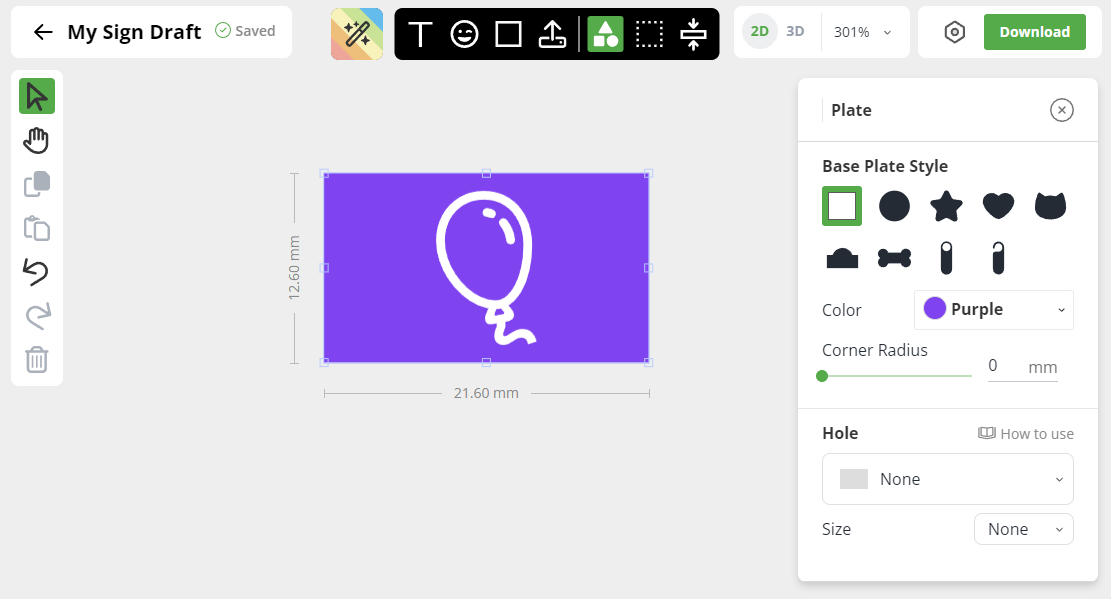
Task: Choose the heart base plate style
Action: (998, 206)
